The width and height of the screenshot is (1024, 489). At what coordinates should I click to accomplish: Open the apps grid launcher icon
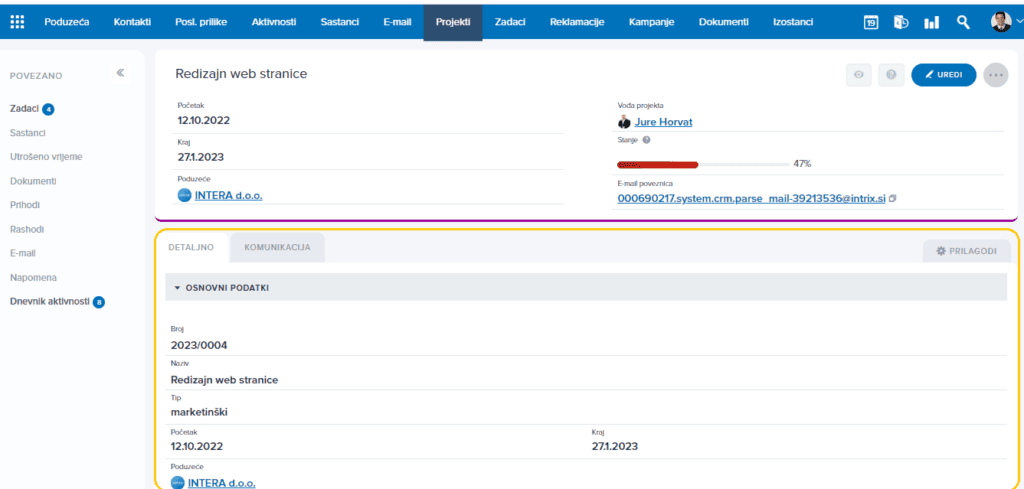(17, 22)
